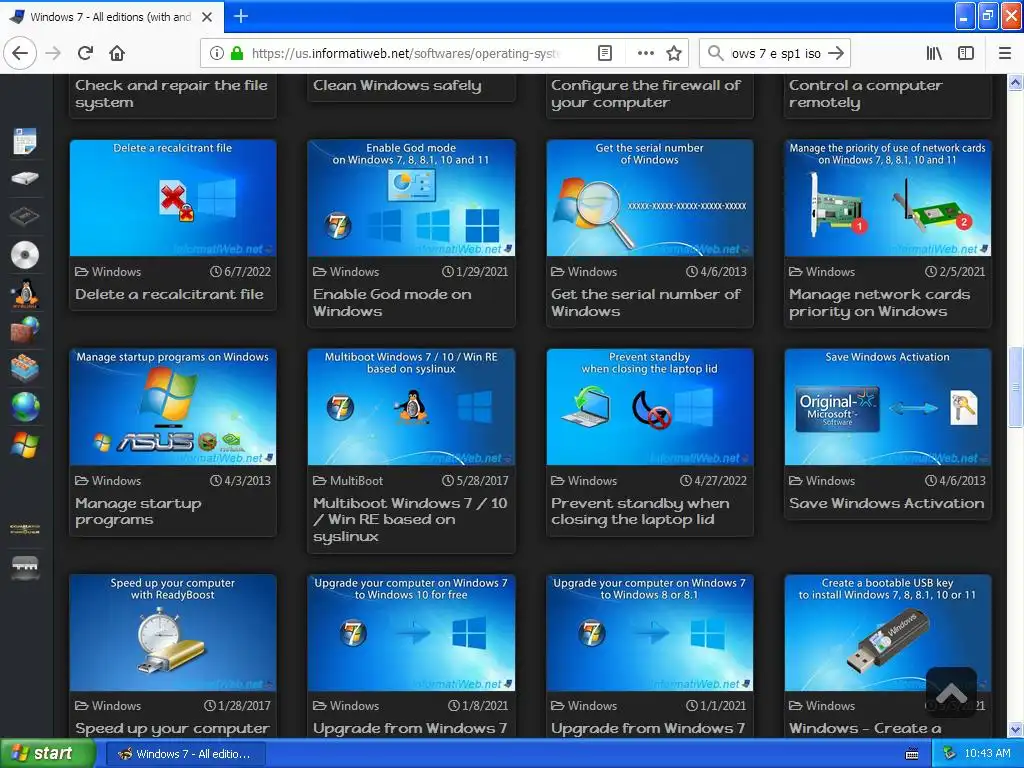
Task: Toggle the sidebars icon in the toolbar
Action: click(966, 53)
